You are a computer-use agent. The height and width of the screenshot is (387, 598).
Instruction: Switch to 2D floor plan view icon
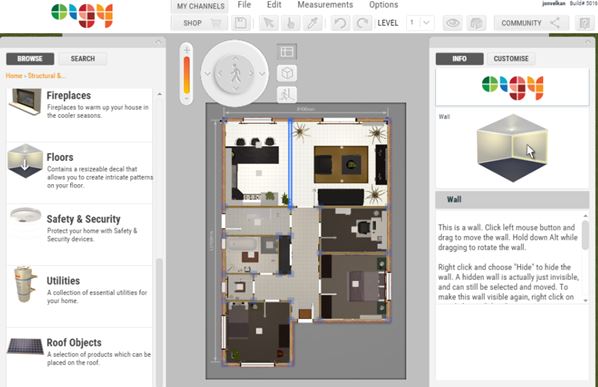[x=287, y=51]
